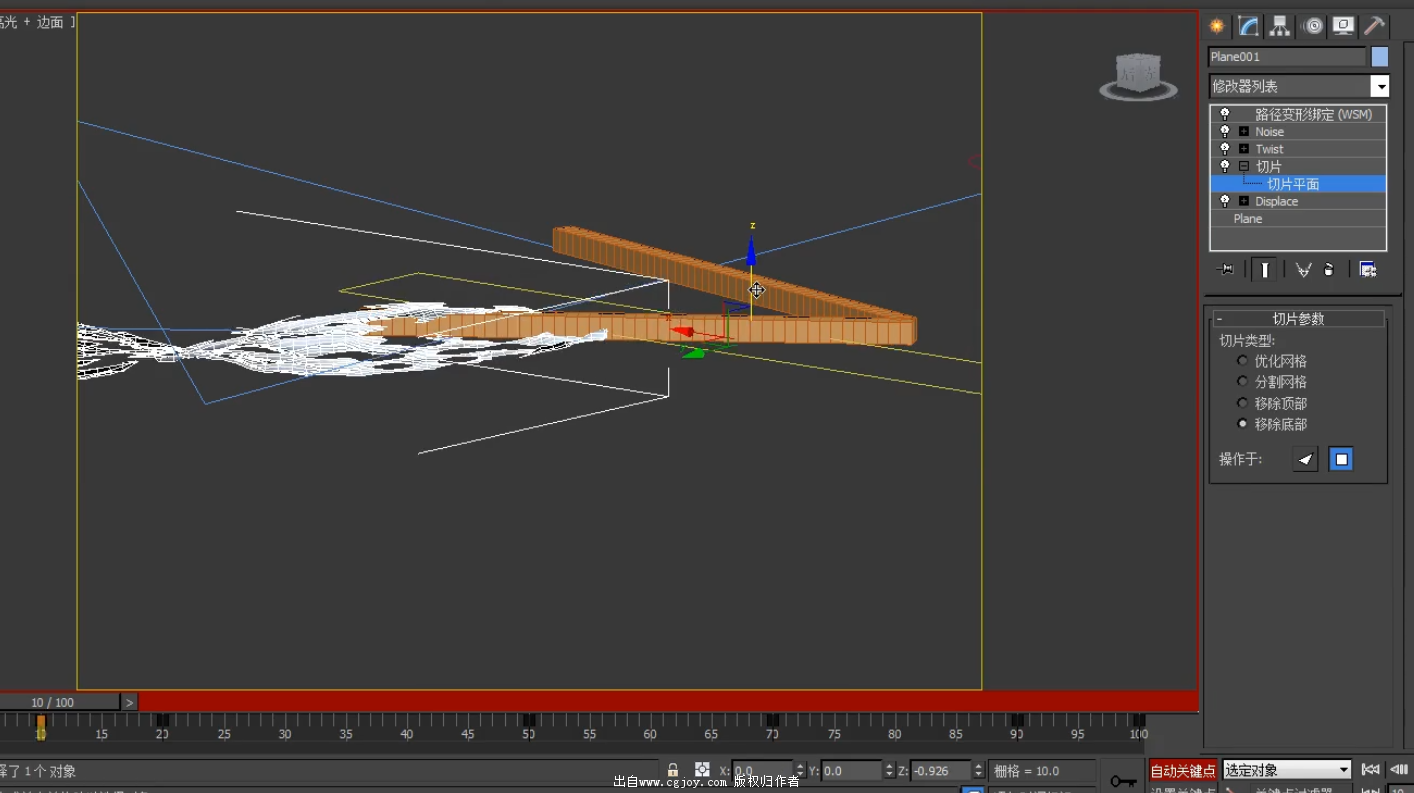
Task: Select the 切片 modifier in the stack
Action: [x=1268, y=166]
